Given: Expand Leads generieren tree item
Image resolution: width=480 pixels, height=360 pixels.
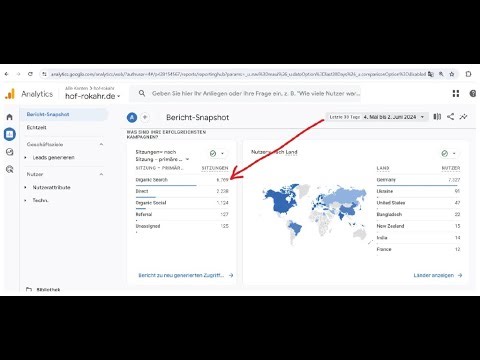Looking at the screenshot, I should click(25, 157).
